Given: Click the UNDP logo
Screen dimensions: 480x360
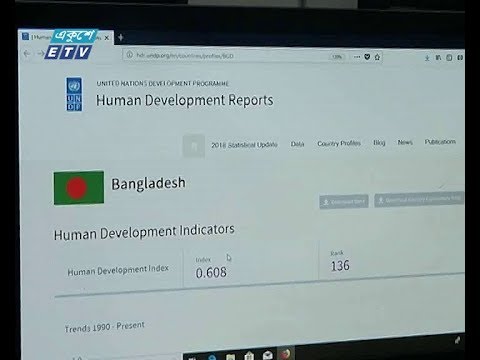Looking at the screenshot, I should [74, 94].
